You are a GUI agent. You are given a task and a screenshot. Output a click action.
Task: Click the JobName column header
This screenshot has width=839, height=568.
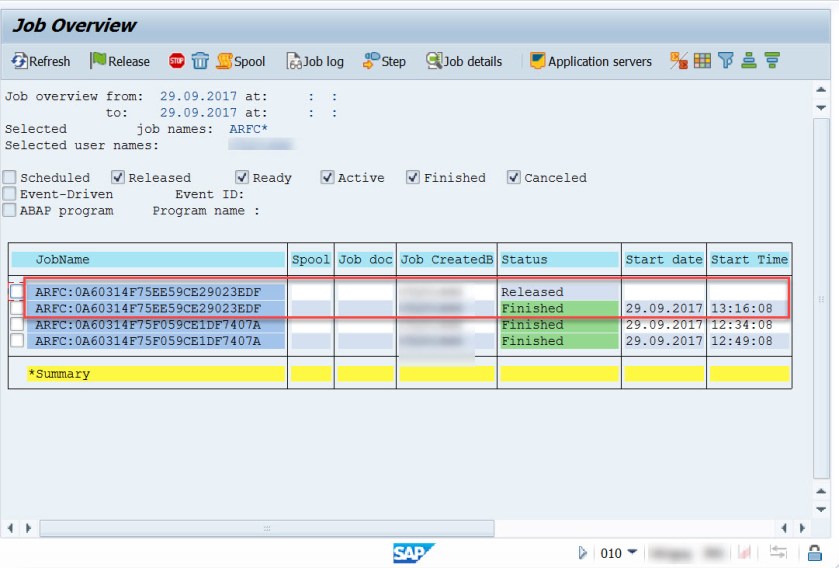[148, 259]
